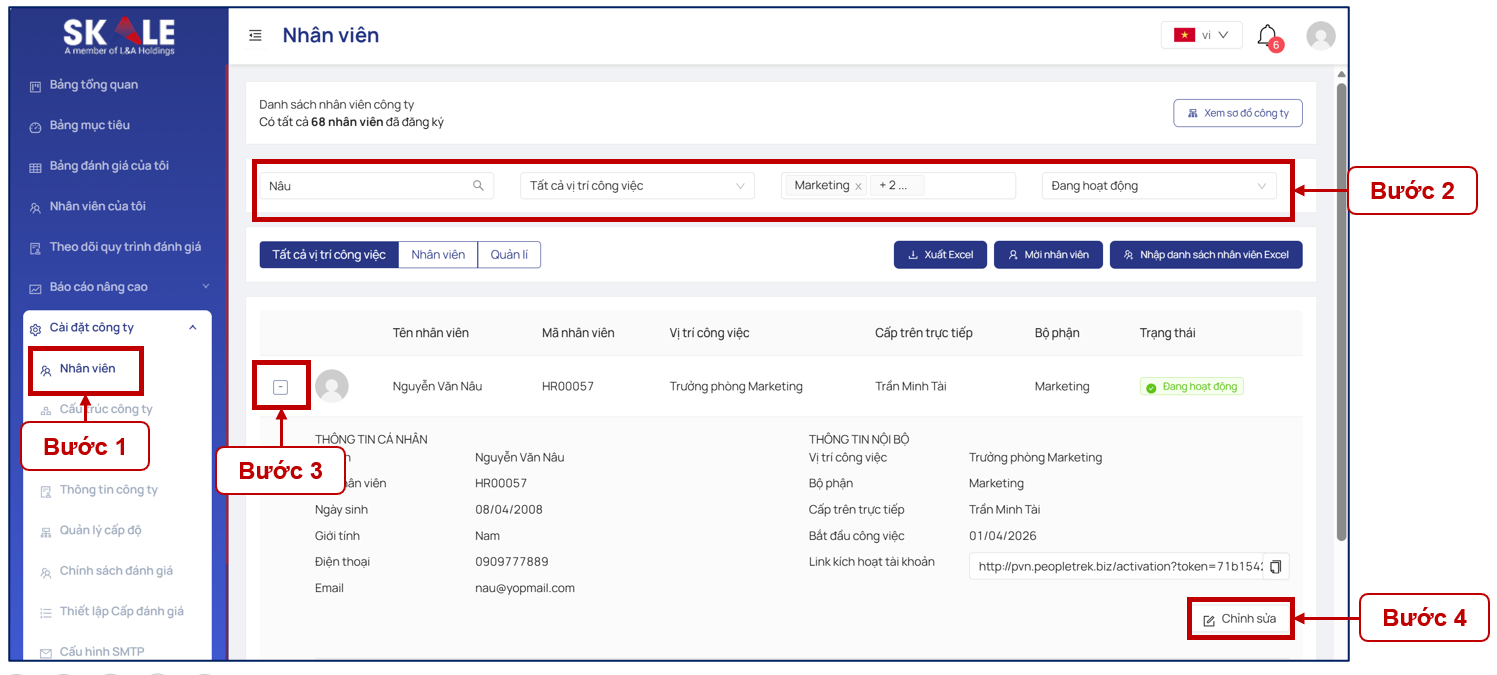Open the Đang hoạt động status dropdown
Image resolution: width=1497 pixels, height=675 pixels.
click(x=1159, y=186)
